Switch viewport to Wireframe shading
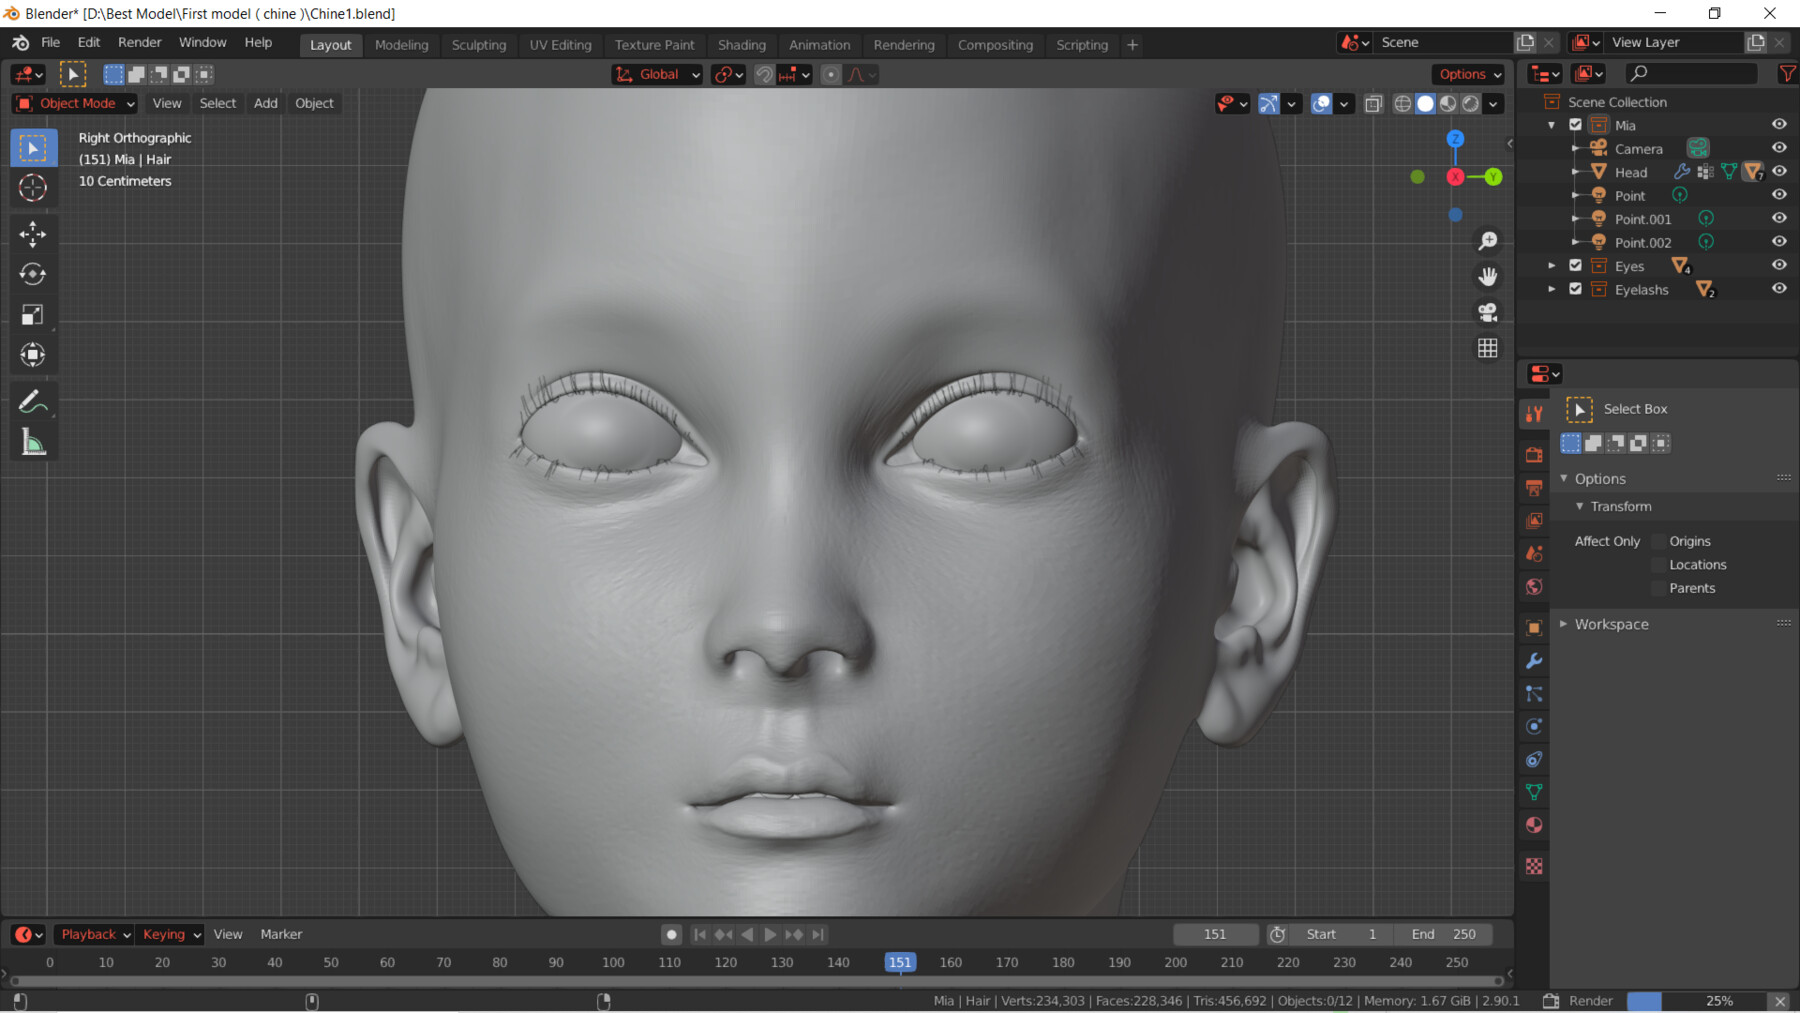 click(1402, 103)
